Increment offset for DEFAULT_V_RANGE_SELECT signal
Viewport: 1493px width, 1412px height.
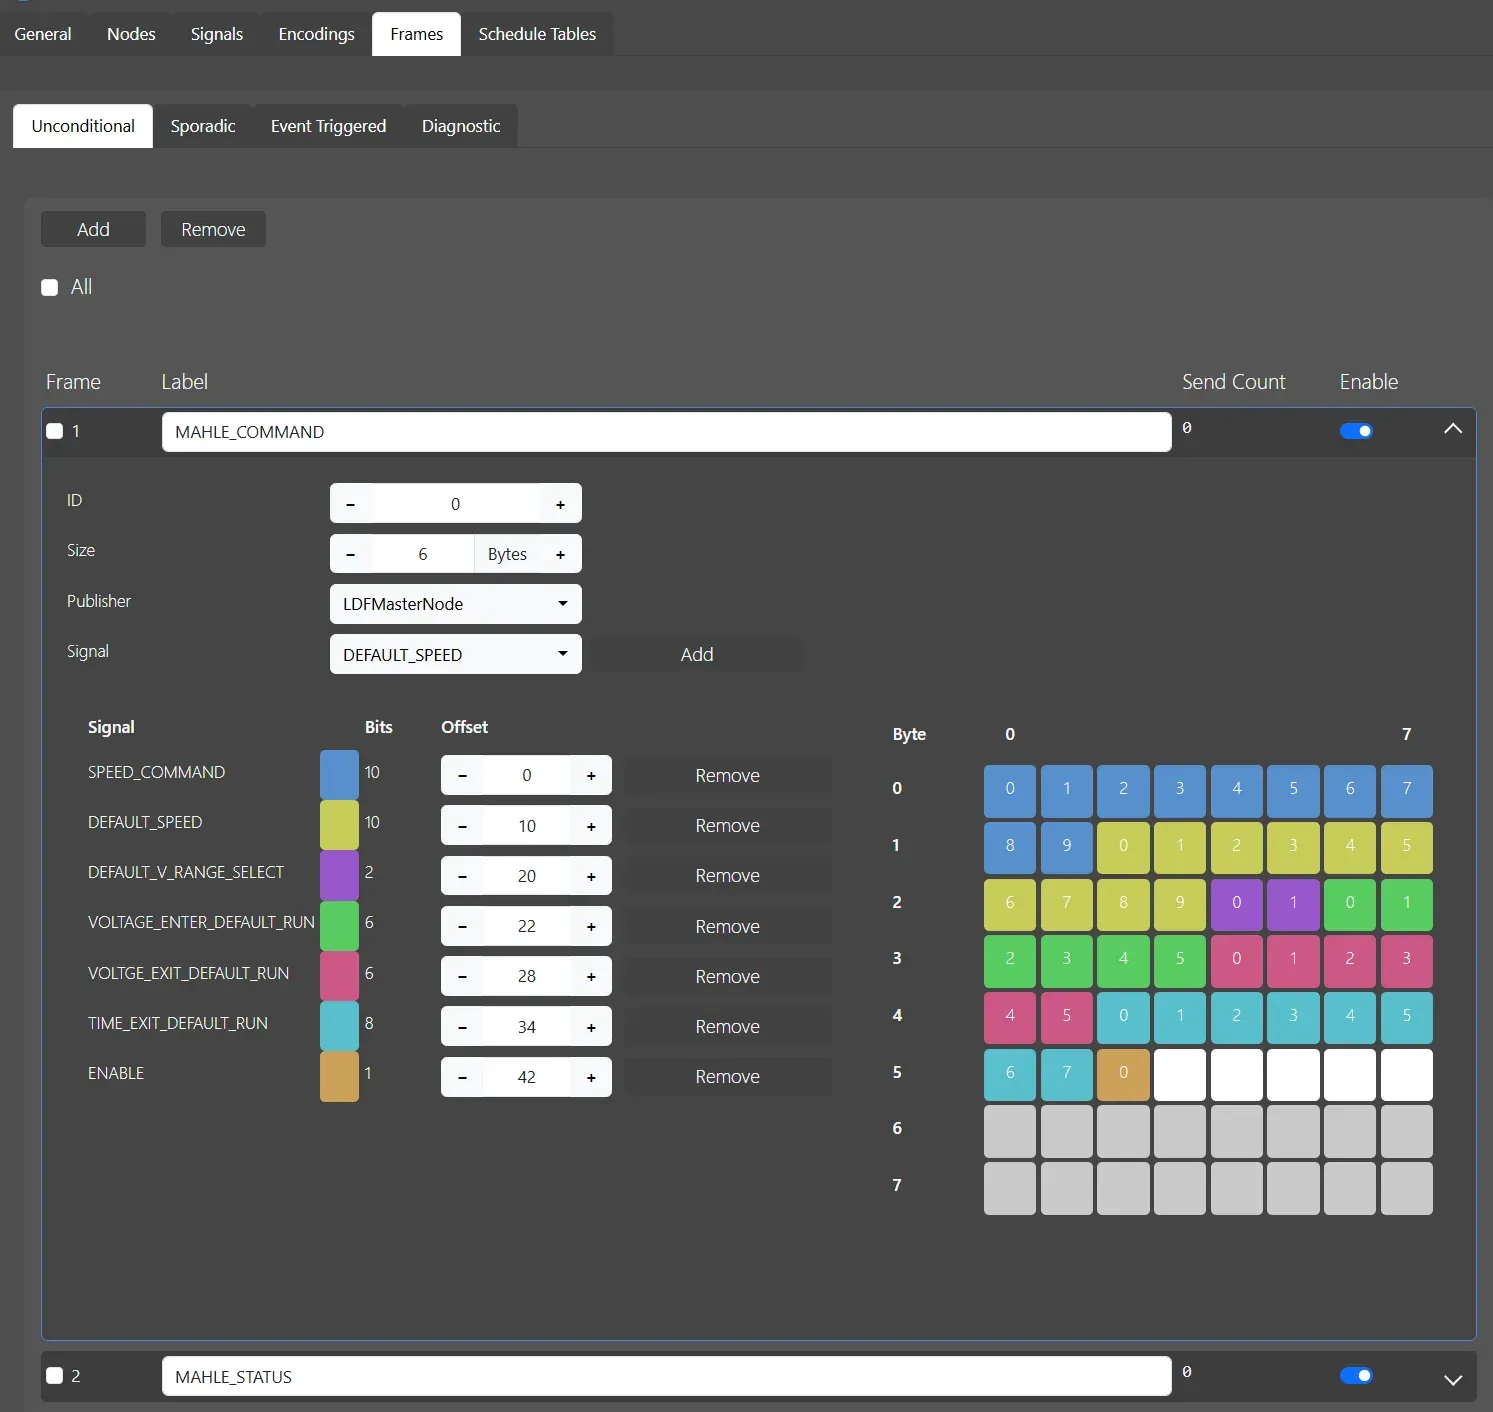(x=591, y=876)
